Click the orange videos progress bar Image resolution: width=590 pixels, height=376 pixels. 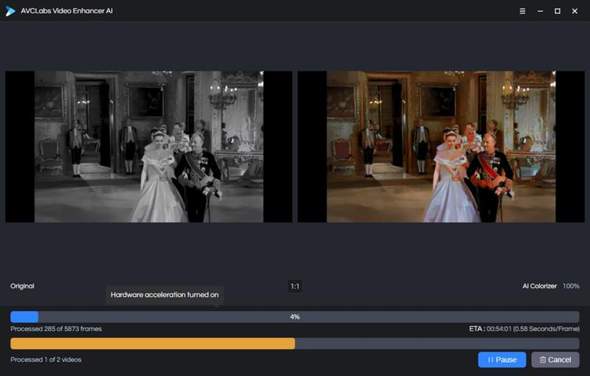[x=295, y=343]
